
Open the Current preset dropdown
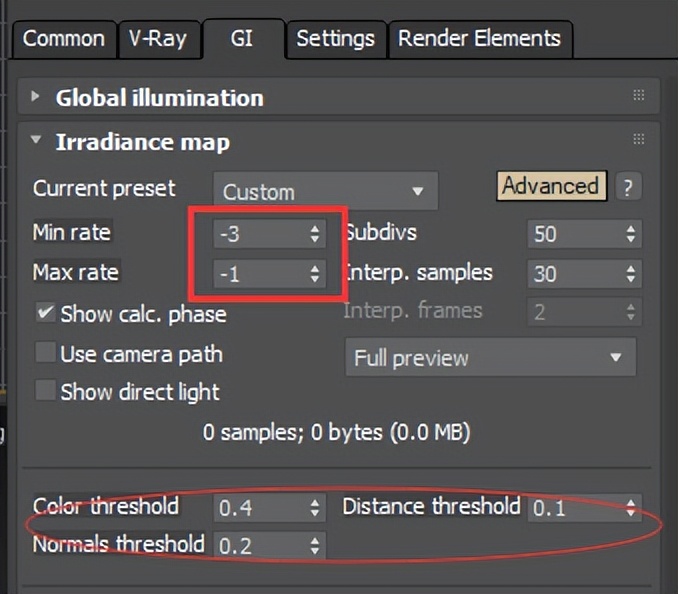coord(325,191)
